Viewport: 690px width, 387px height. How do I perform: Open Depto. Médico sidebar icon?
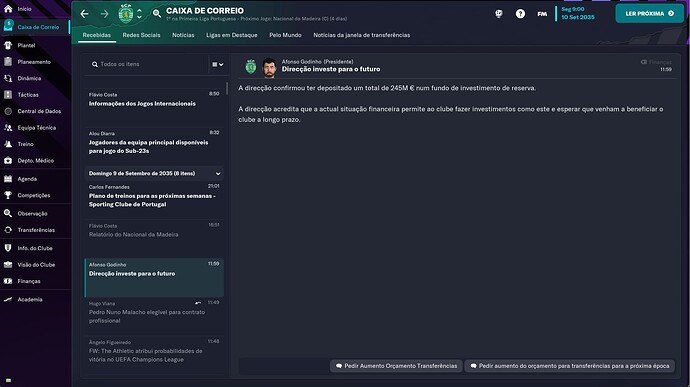[8, 161]
